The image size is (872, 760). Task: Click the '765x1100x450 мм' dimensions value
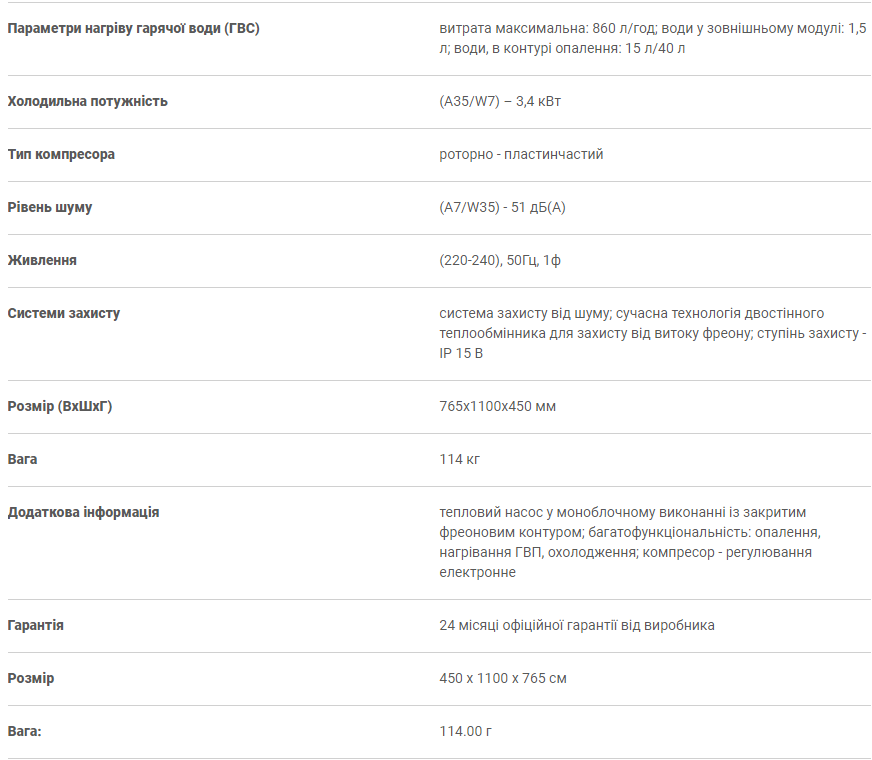(497, 406)
